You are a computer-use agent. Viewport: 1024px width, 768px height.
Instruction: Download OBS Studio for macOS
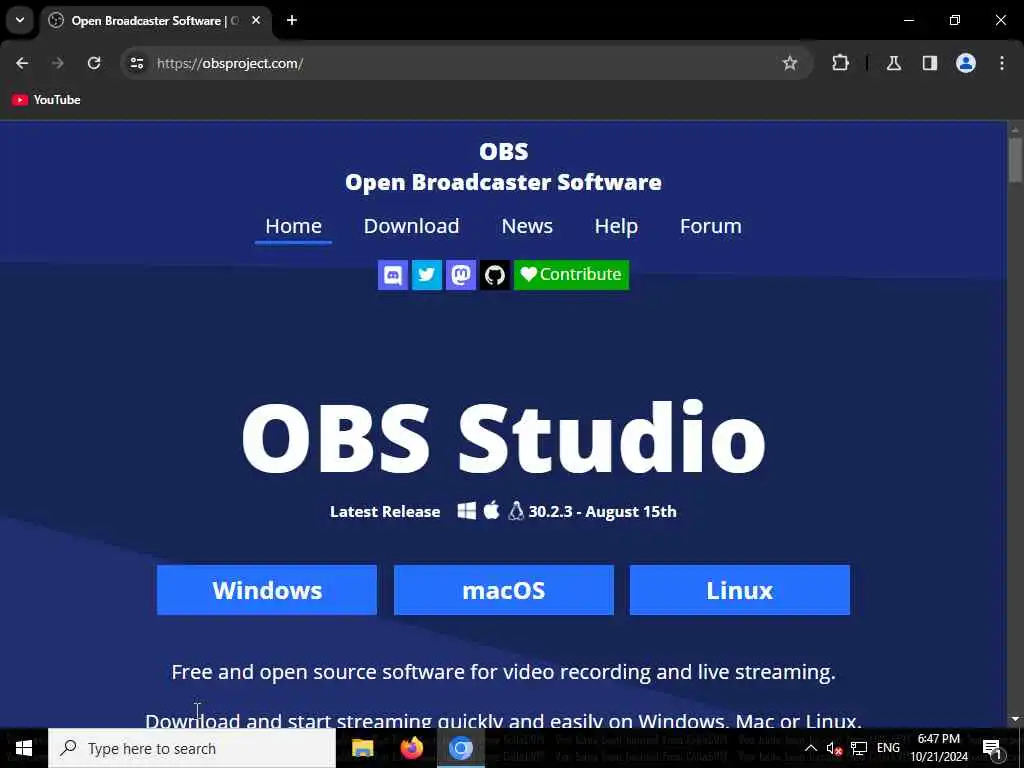click(504, 590)
